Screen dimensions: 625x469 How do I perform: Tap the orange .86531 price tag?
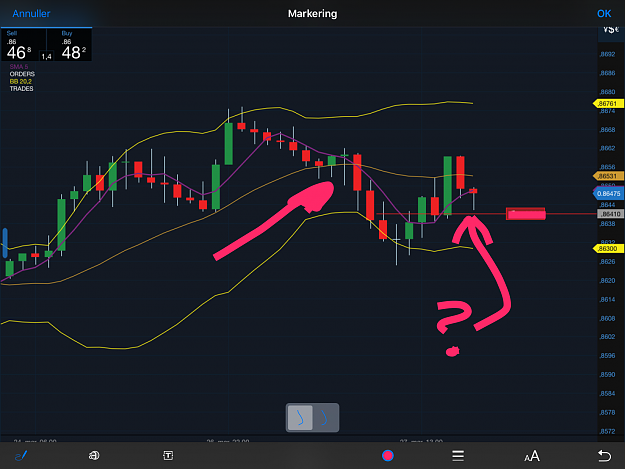(x=608, y=176)
